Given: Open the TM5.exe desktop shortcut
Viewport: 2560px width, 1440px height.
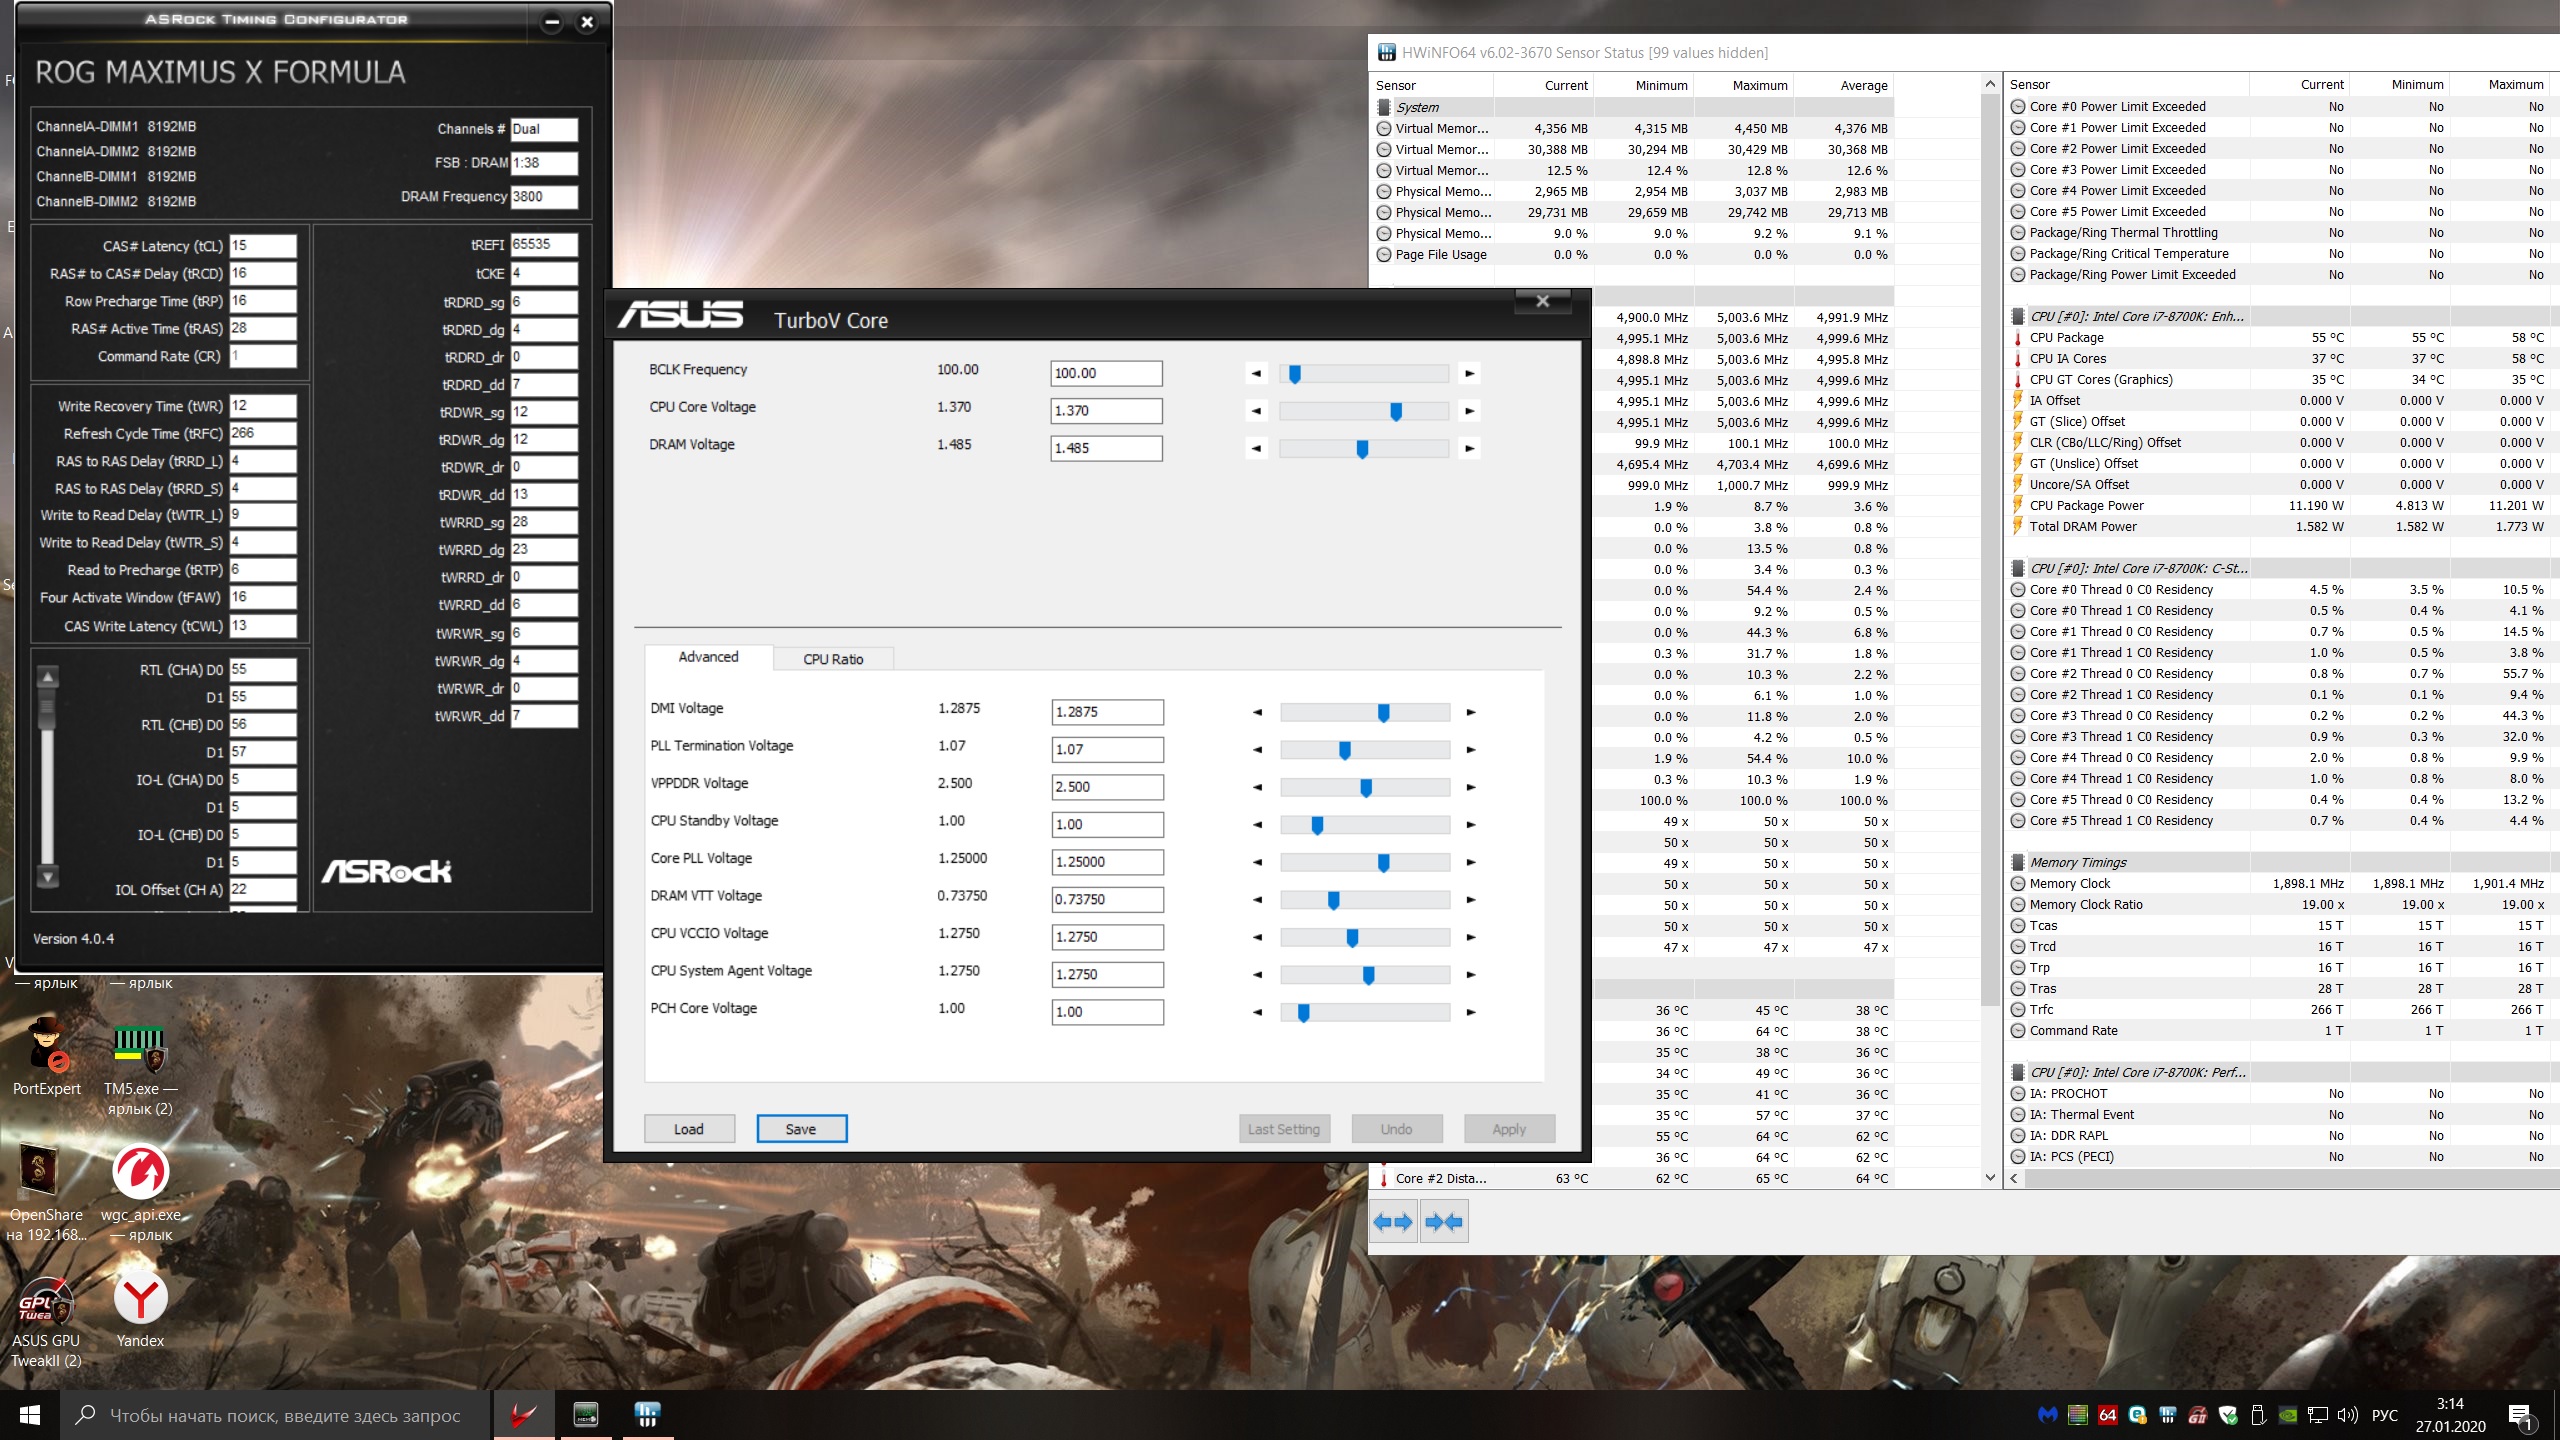Looking at the screenshot, I should coord(139,1047).
